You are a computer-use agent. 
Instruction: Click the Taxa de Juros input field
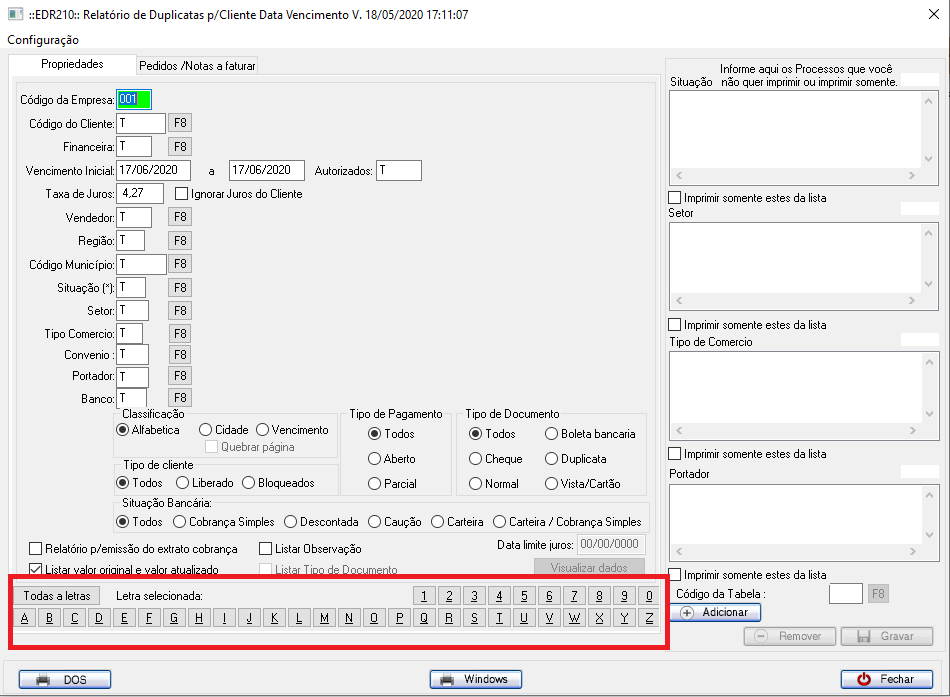(141, 194)
